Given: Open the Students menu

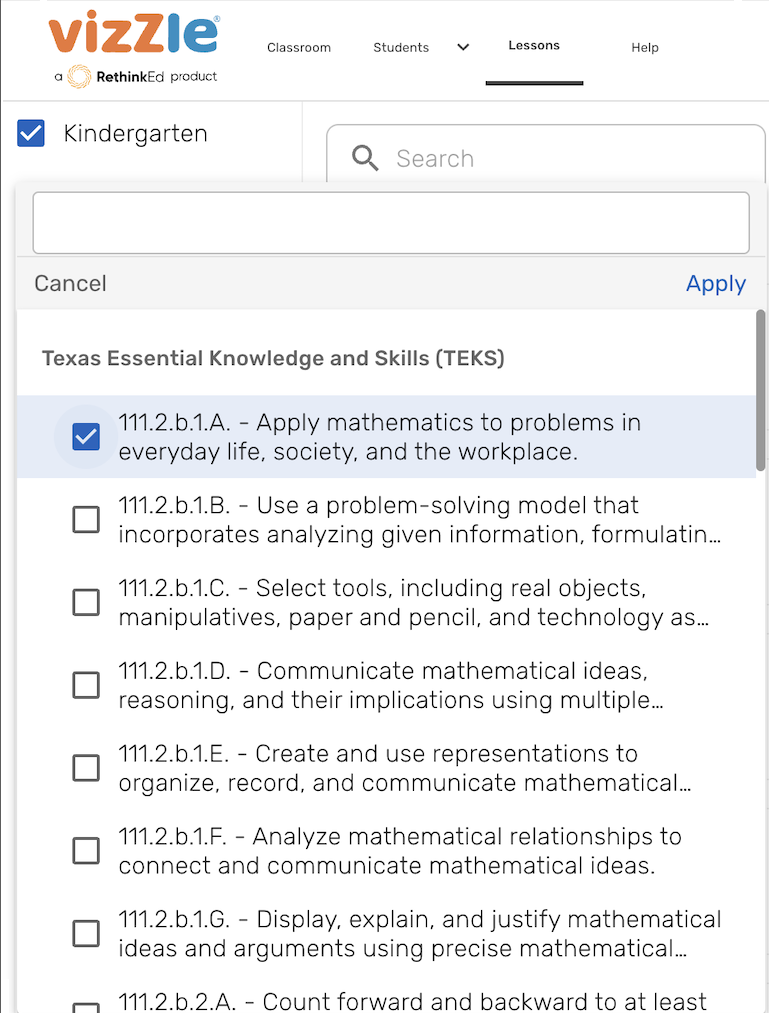Looking at the screenshot, I should click(401, 47).
